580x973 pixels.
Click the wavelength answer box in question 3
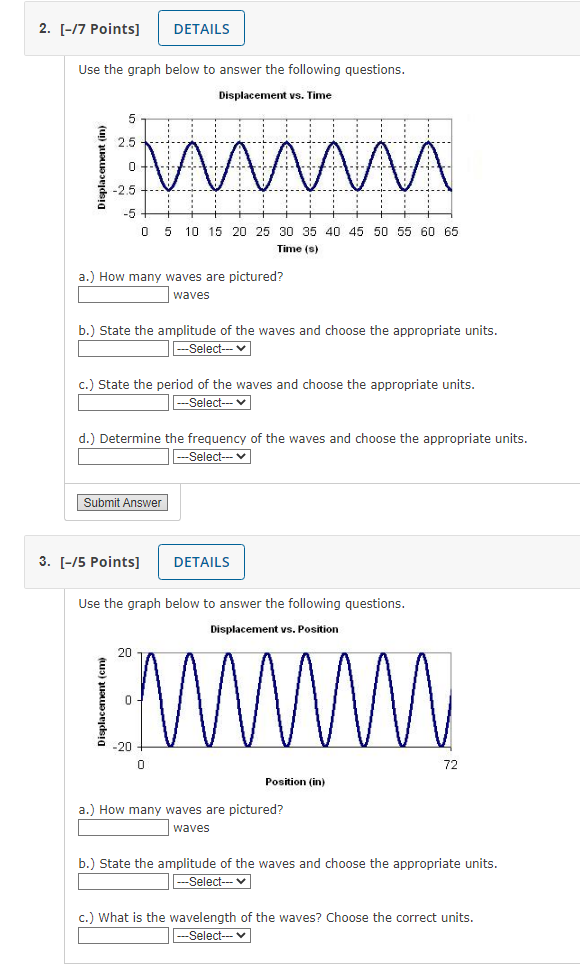[122, 935]
